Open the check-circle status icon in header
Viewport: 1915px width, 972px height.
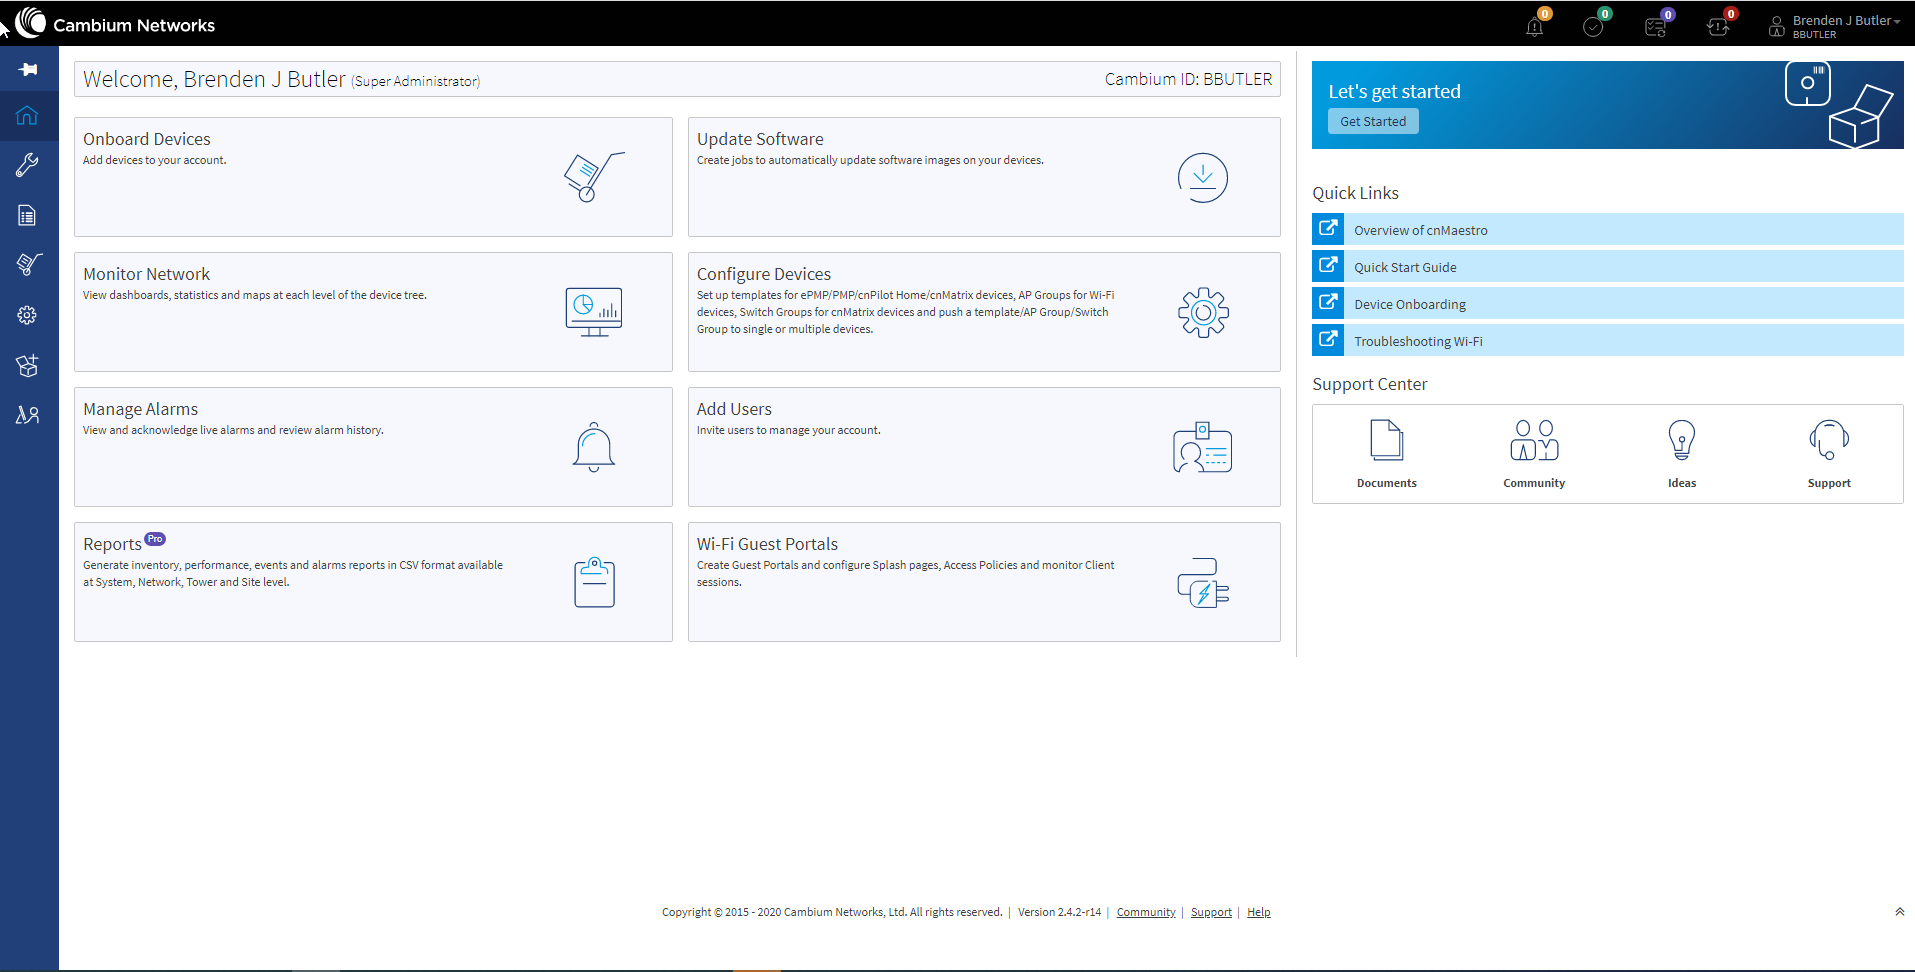pyautogui.click(x=1593, y=26)
